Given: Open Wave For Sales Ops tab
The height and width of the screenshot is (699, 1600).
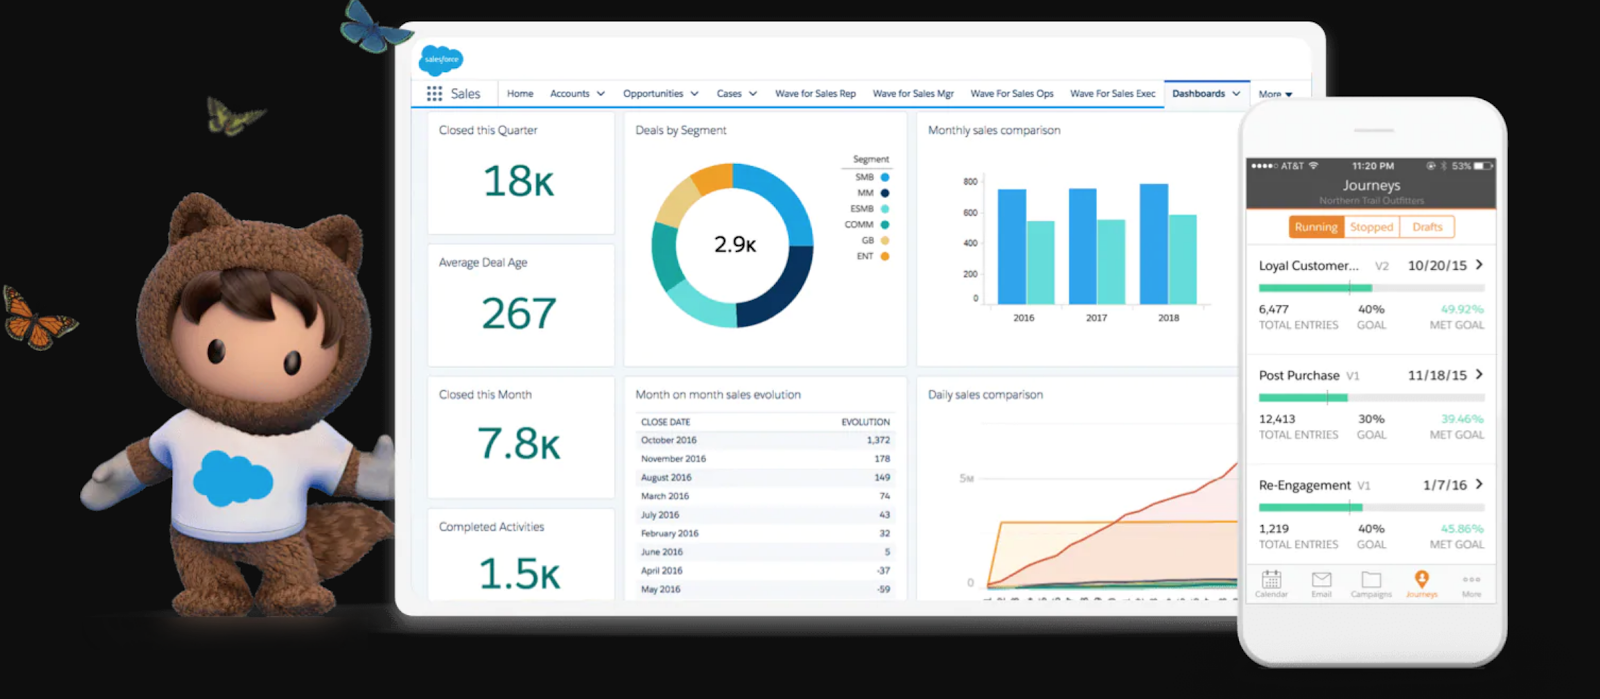Looking at the screenshot, I should point(1012,94).
